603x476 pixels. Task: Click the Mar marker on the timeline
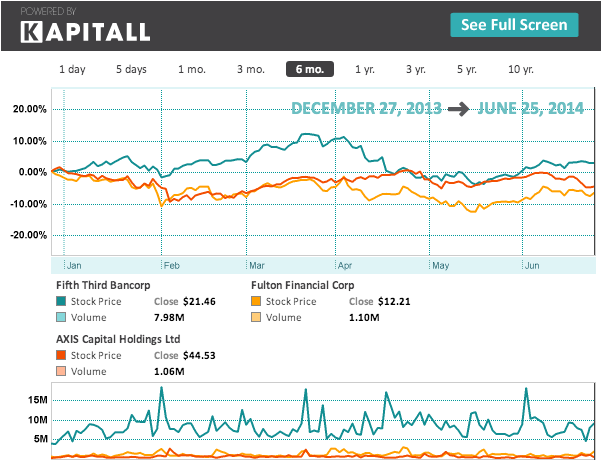(257, 265)
